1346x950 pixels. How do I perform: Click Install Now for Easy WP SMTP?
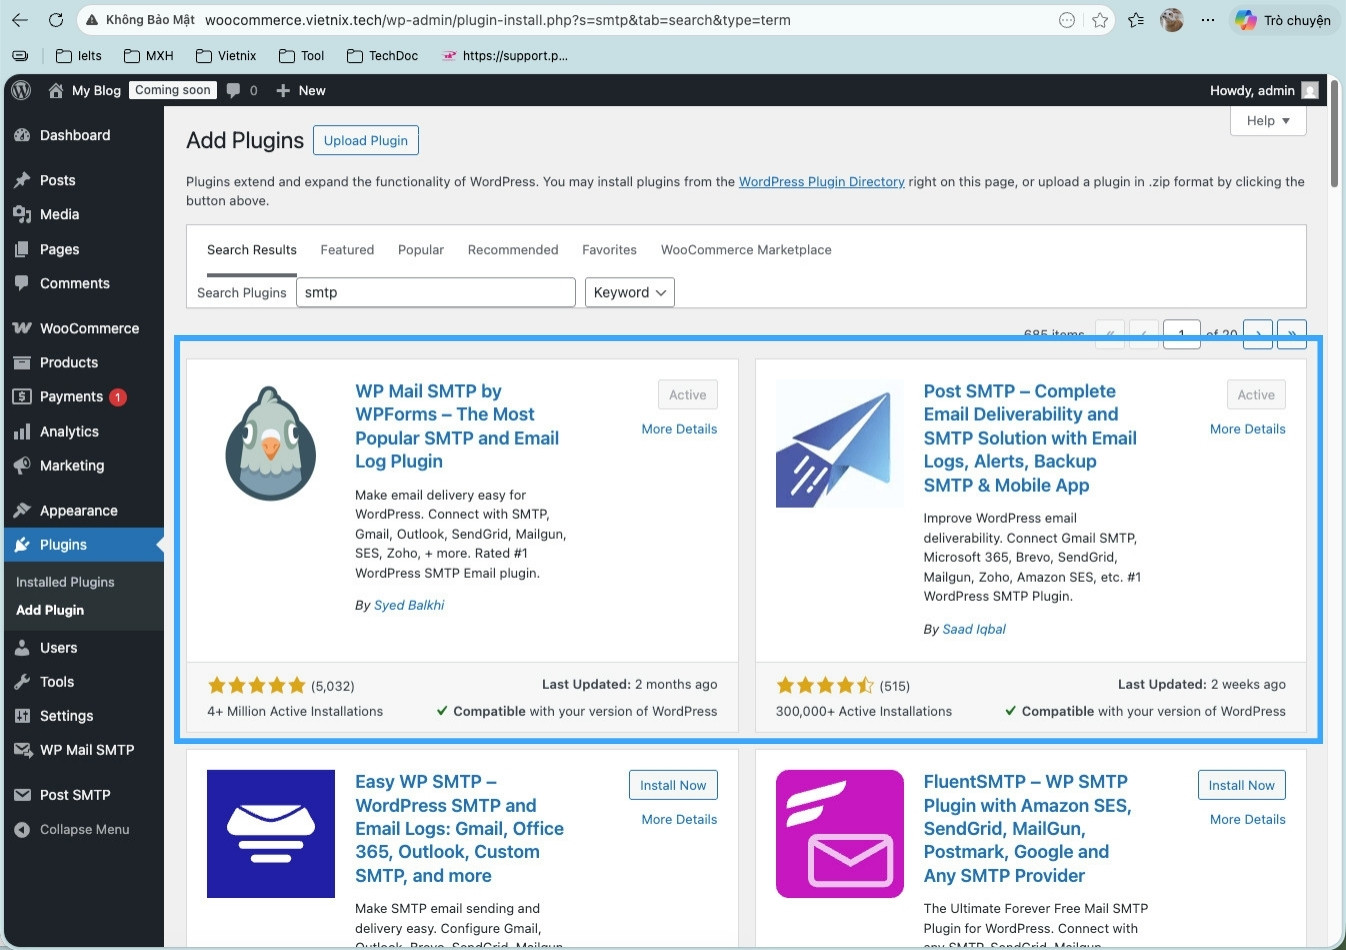[673, 785]
